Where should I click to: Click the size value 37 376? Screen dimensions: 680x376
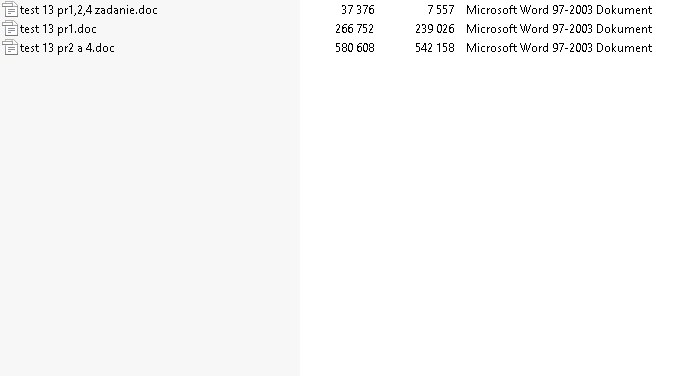tap(358, 10)
